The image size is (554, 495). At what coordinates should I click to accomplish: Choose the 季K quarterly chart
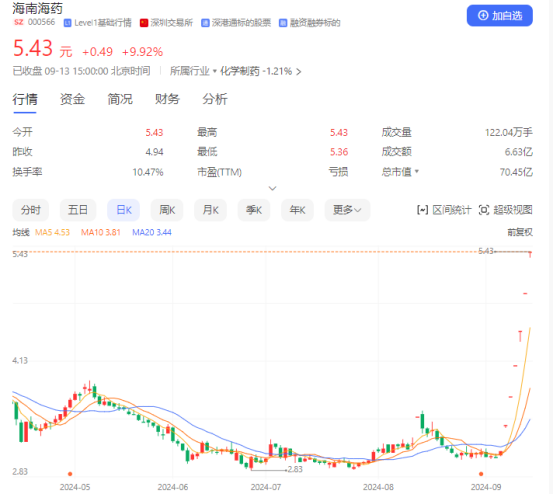click(x=254, y=210)
